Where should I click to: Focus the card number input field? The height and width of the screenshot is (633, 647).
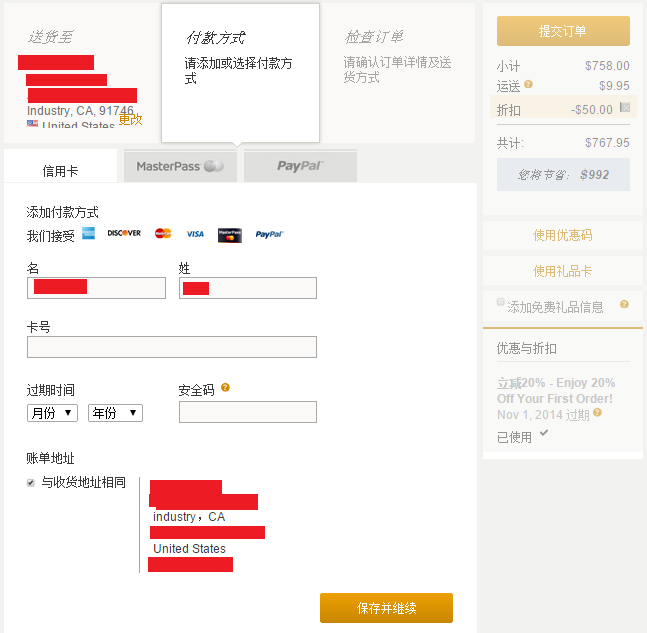coord(172,347)
